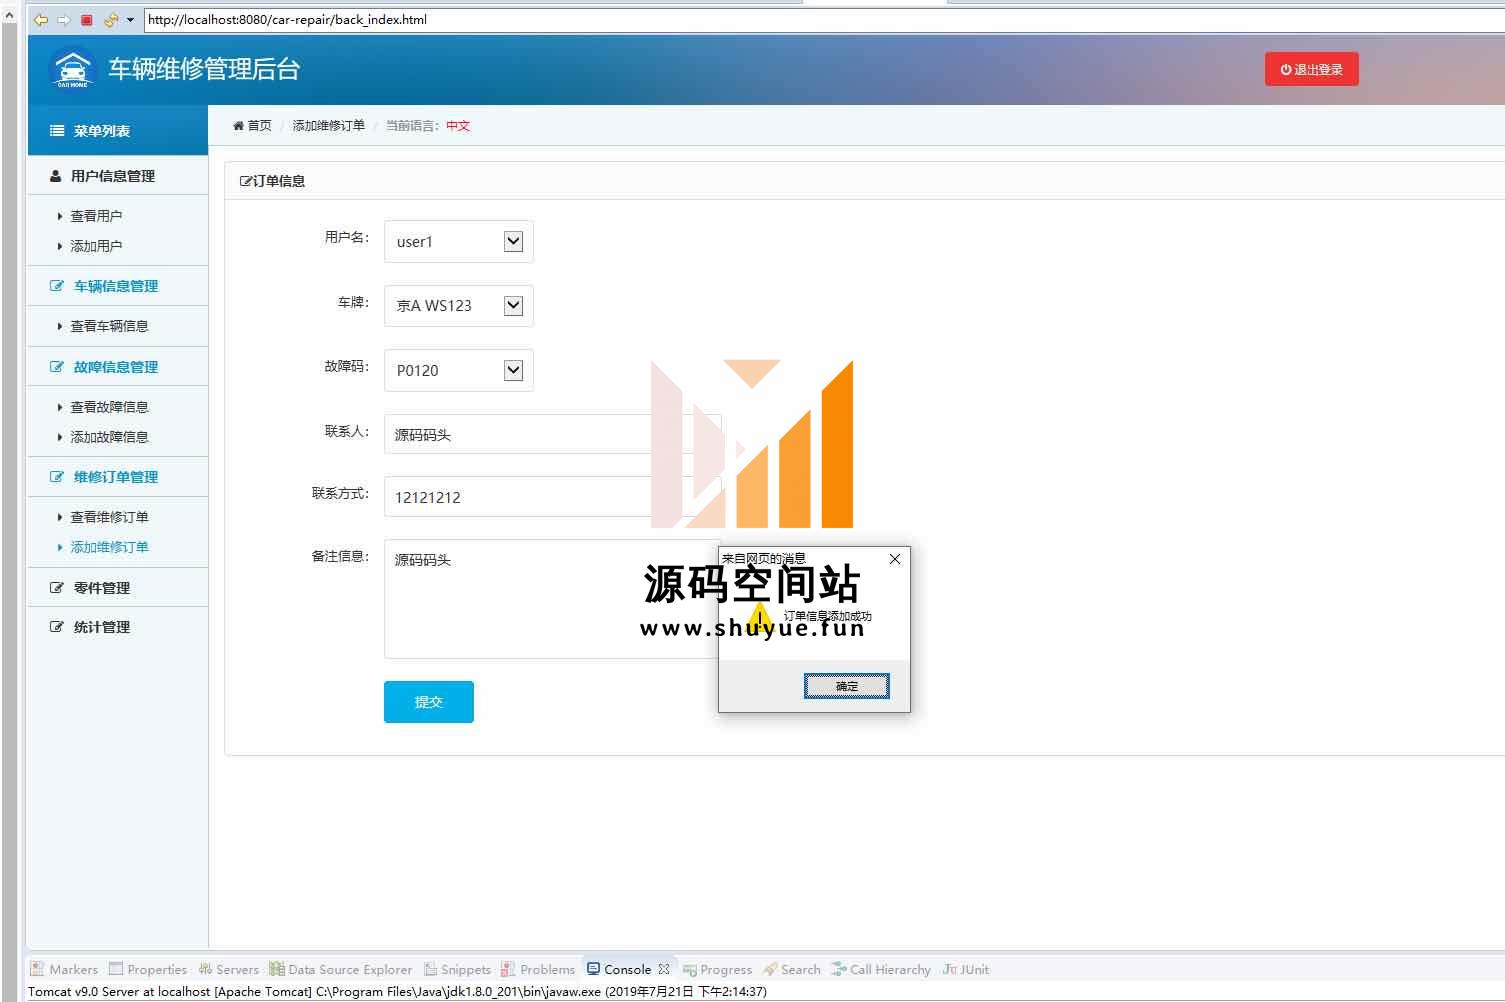Close the Console view with its X icon
The image size is (1505, 1002).
664,969
